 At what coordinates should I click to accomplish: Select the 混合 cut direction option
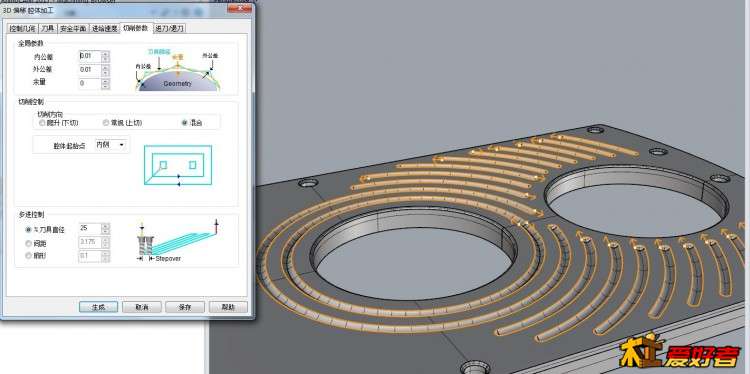[192, 123]
